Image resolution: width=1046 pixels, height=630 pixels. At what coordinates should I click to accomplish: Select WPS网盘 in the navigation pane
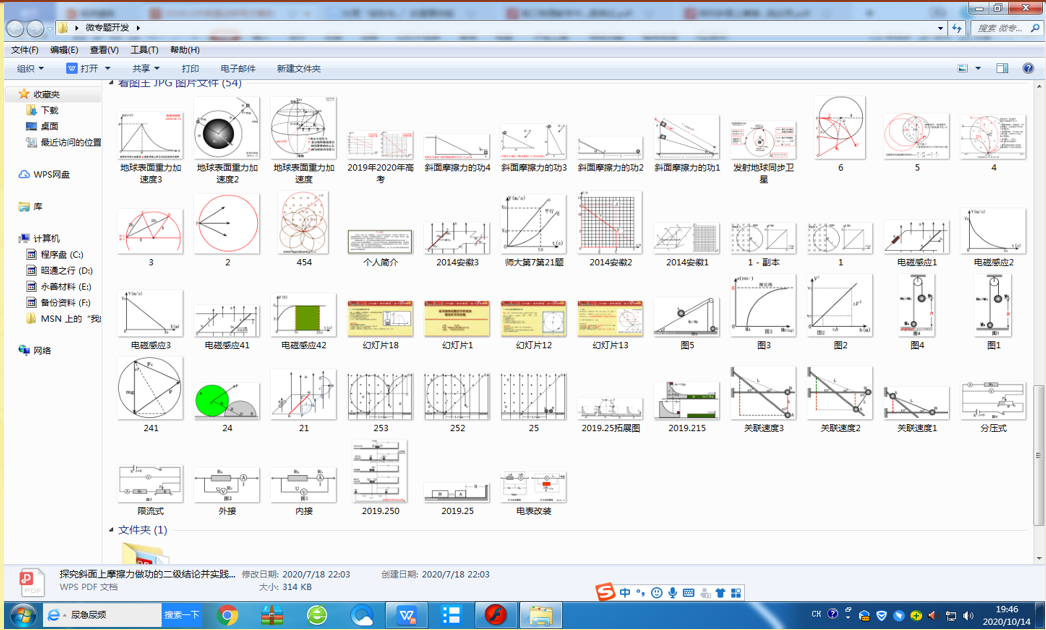[x=51, y=175]
